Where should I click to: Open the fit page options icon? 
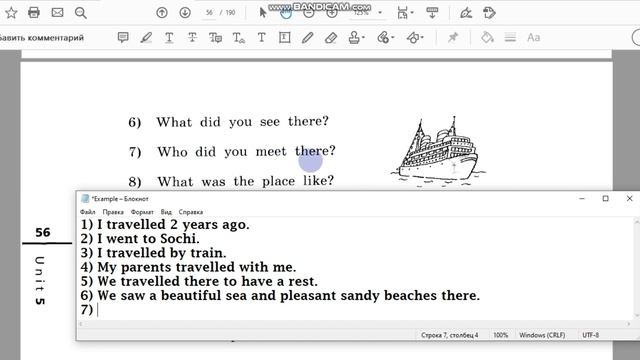(405, 13)
